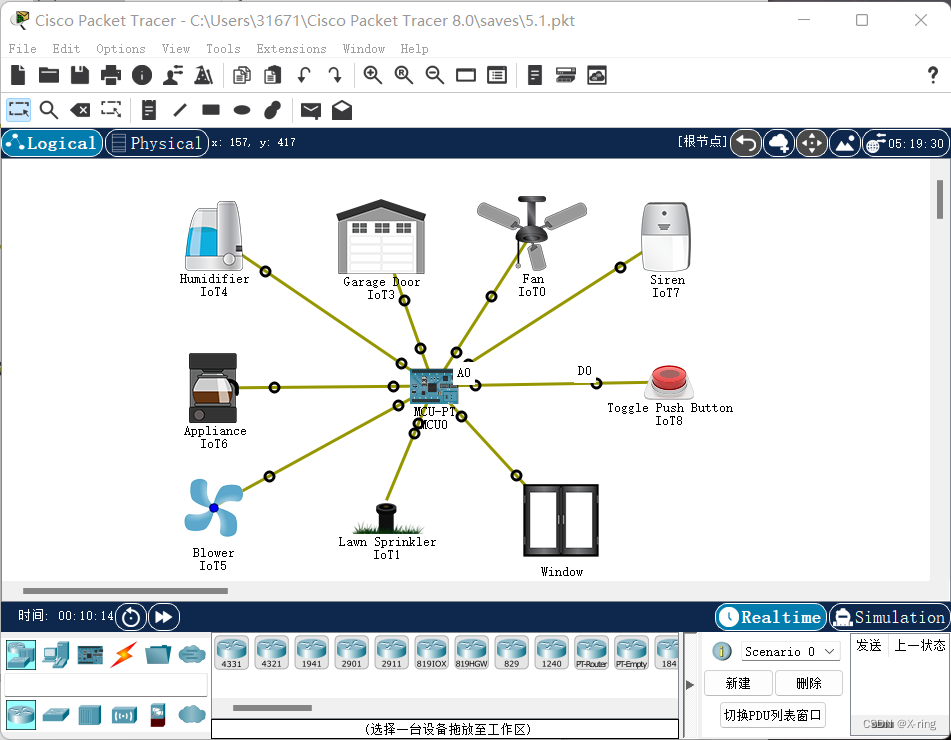This screenshot has width=951, height=740.
Task: Click the fast forward time button
Action: coord(164,617)
